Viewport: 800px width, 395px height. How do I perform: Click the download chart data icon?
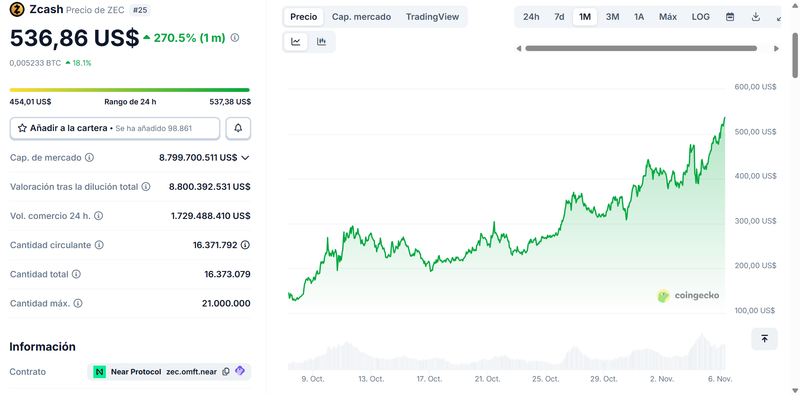coord(756,17)
